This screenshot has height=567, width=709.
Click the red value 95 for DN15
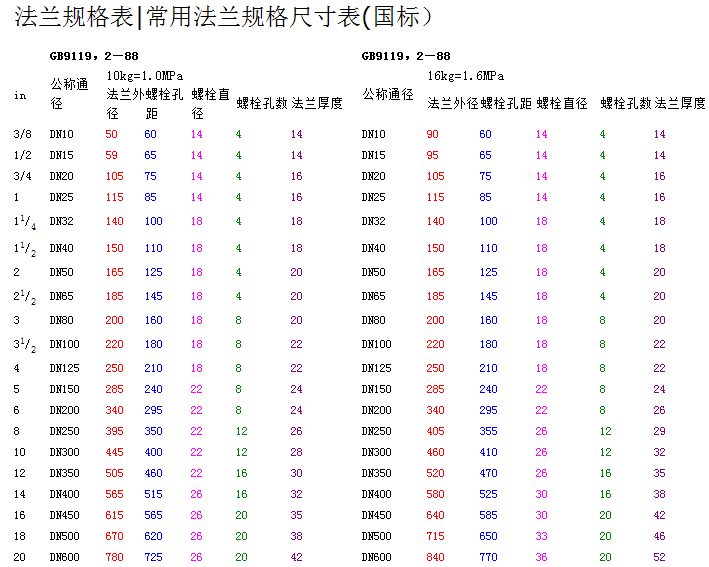432,156
